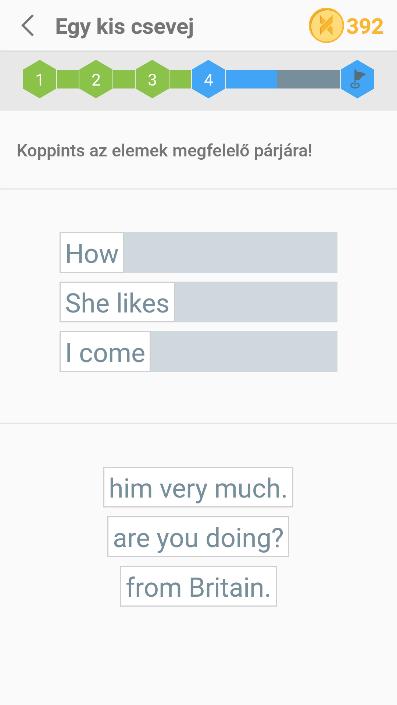Tap the blue progress bar segment
397x705 pixels.
pos(251,79)
